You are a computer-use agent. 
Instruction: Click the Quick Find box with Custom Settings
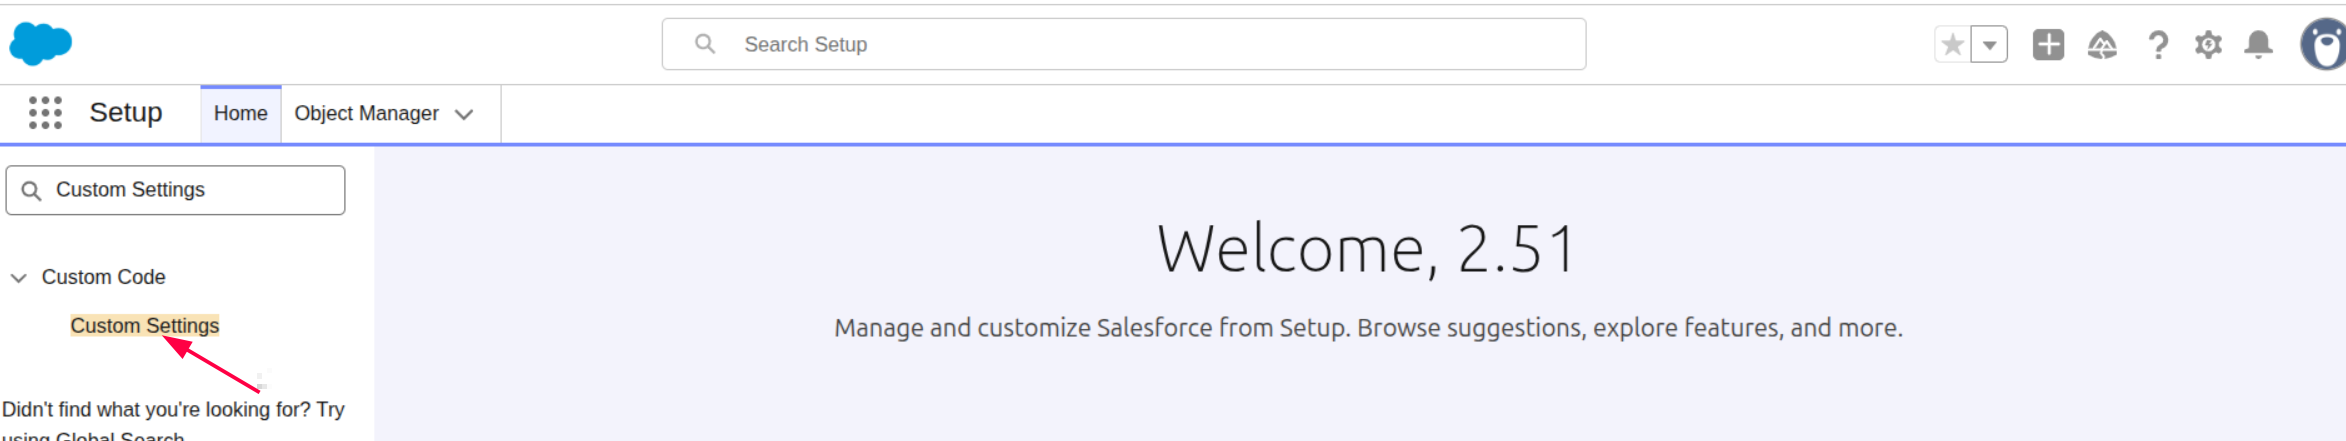(x=175, y=190)
